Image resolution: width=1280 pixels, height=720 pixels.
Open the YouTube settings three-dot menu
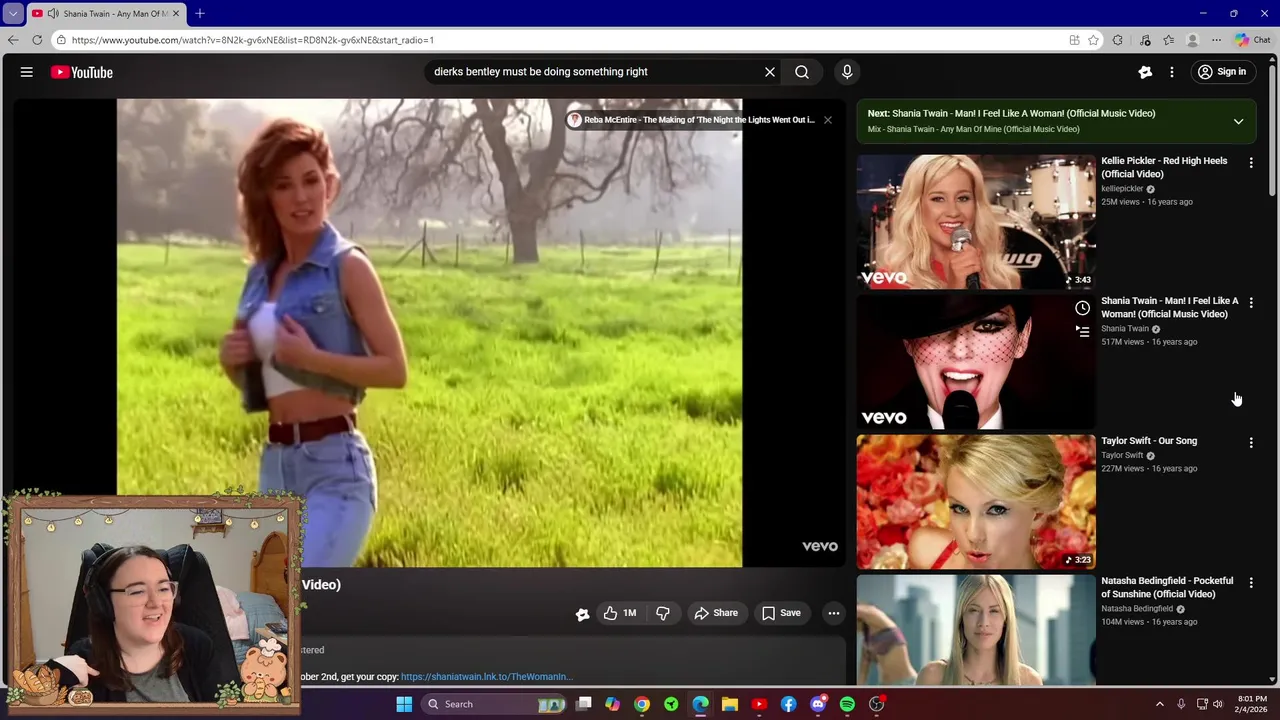coord(1172,72)
